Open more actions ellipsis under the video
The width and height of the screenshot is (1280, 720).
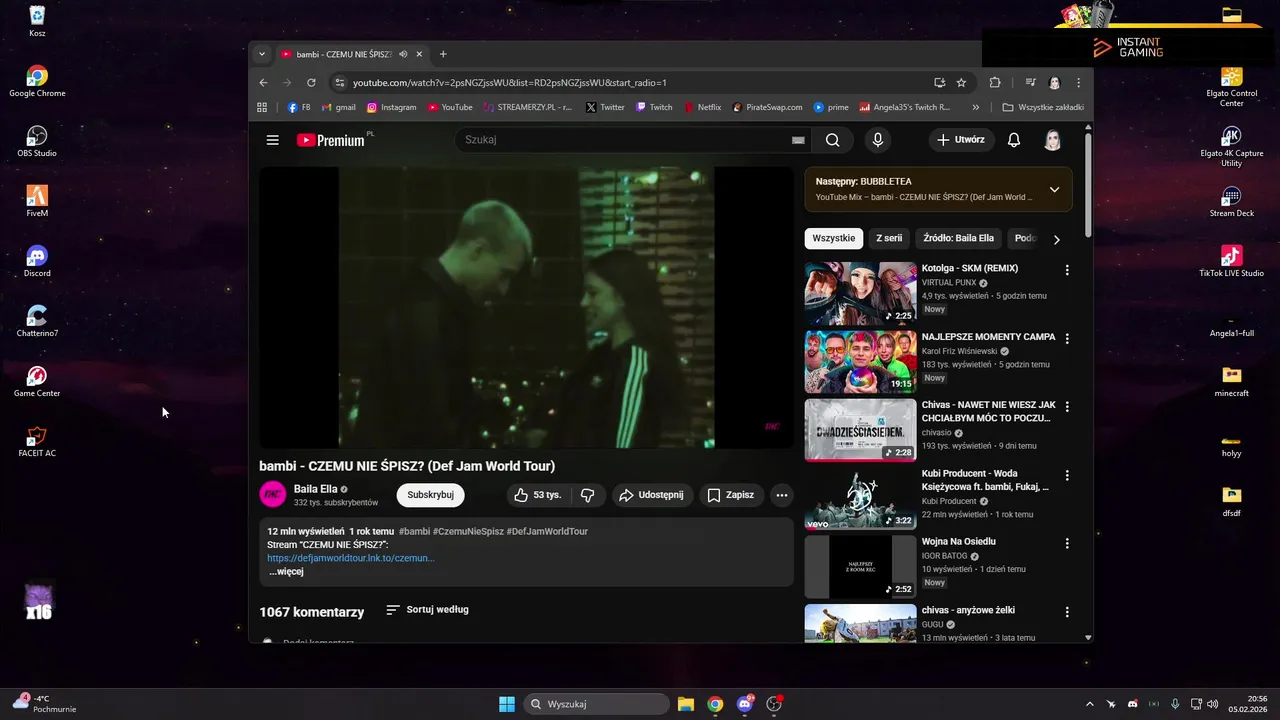(782, 495)
